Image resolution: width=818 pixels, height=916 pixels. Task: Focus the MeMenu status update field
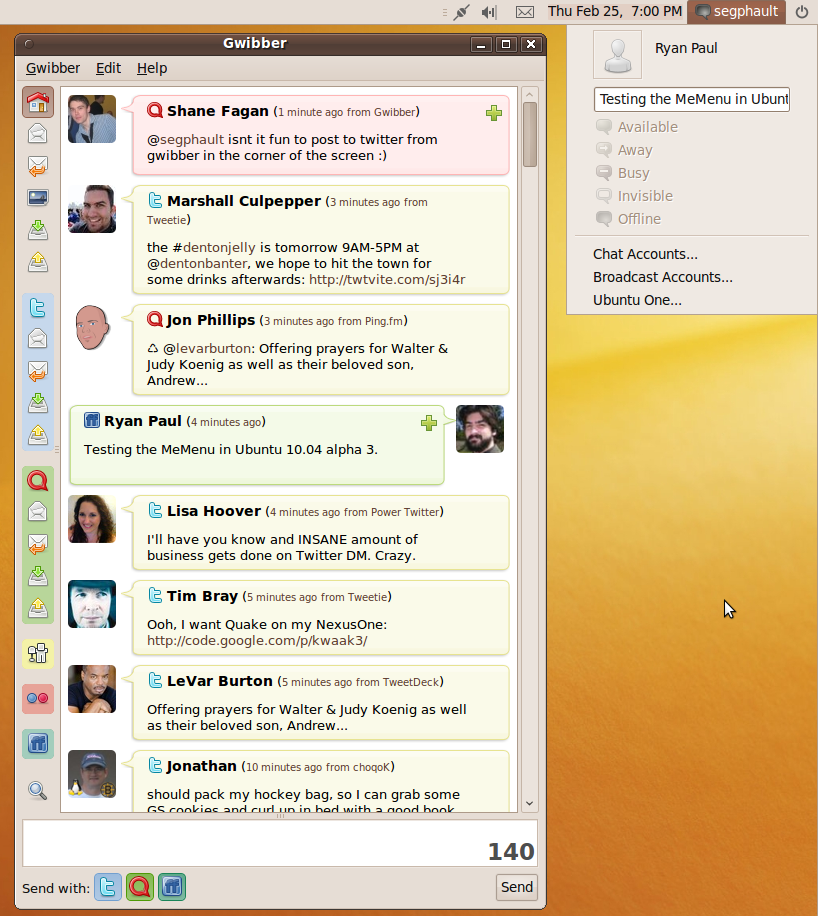692,99
